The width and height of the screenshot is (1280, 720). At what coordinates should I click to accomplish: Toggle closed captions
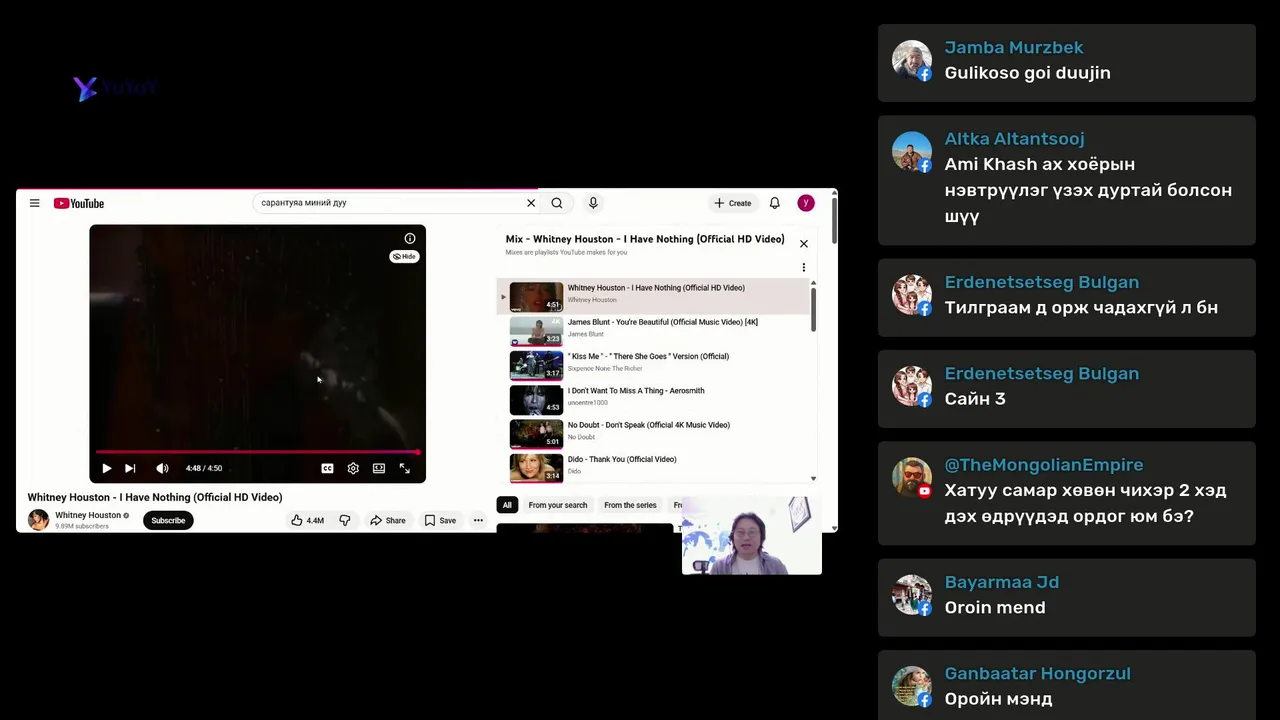327,468
